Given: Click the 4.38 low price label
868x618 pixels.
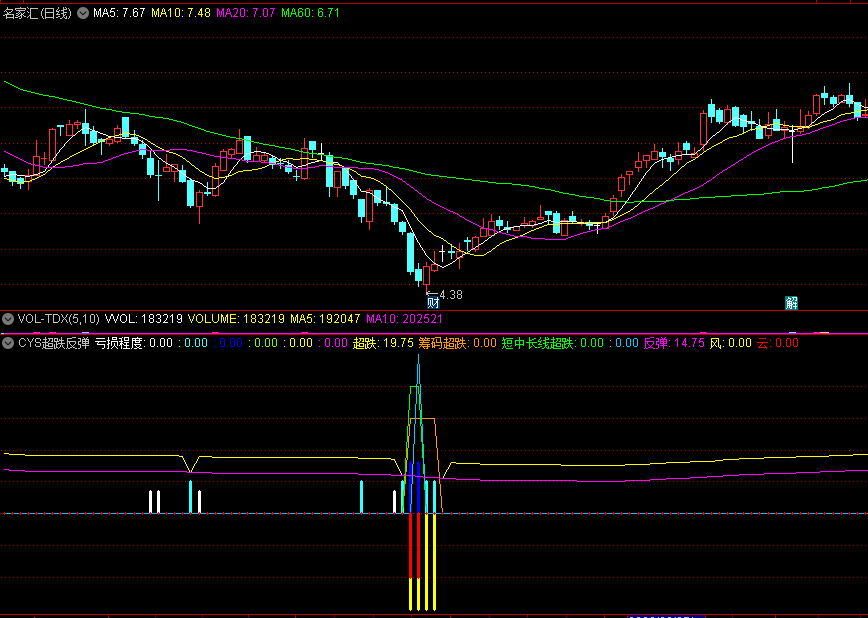Looking at the screenshot, I should pos(451,295).
